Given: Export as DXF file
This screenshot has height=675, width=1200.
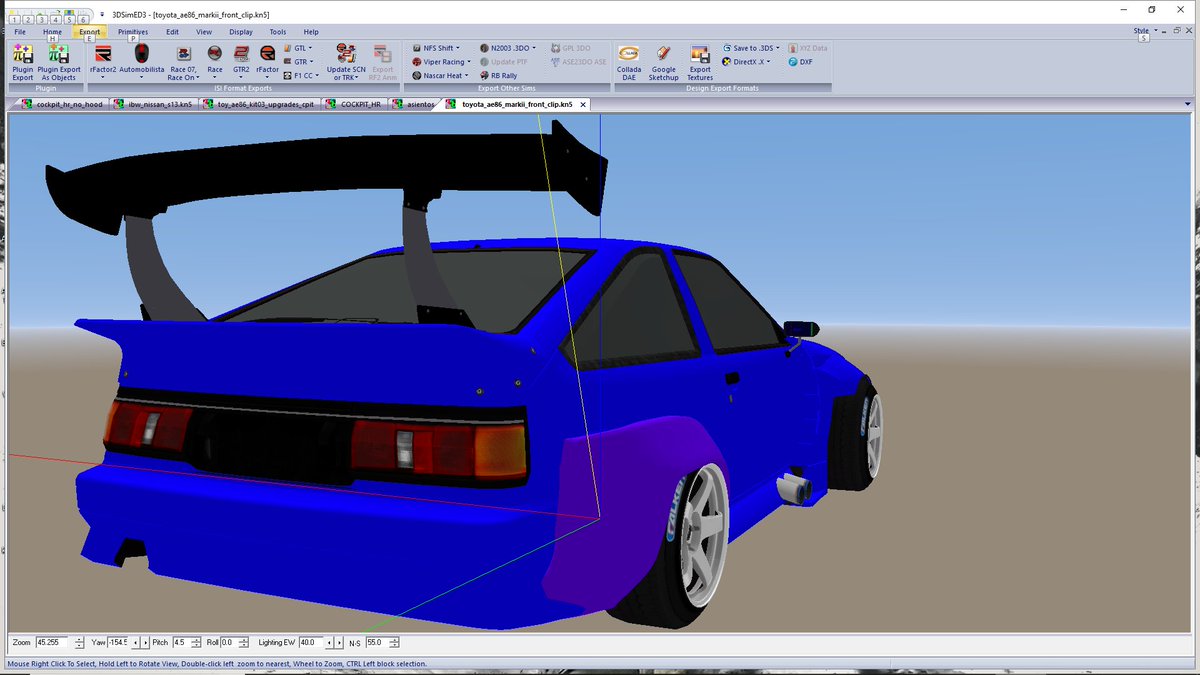Looking at the screenshot, I should 800,61.
